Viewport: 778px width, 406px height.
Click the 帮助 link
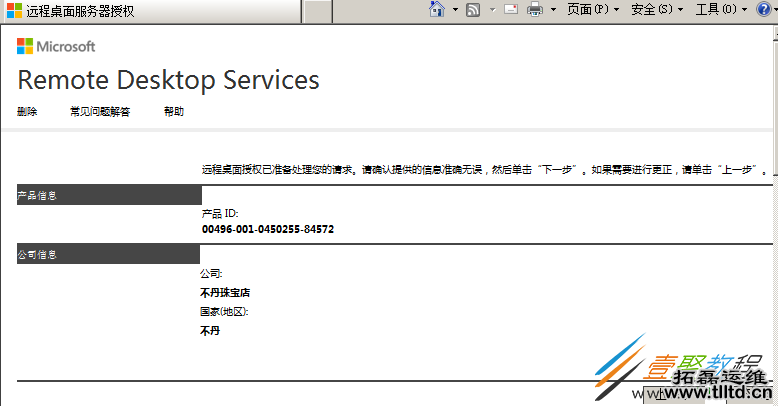click(174, 111)
